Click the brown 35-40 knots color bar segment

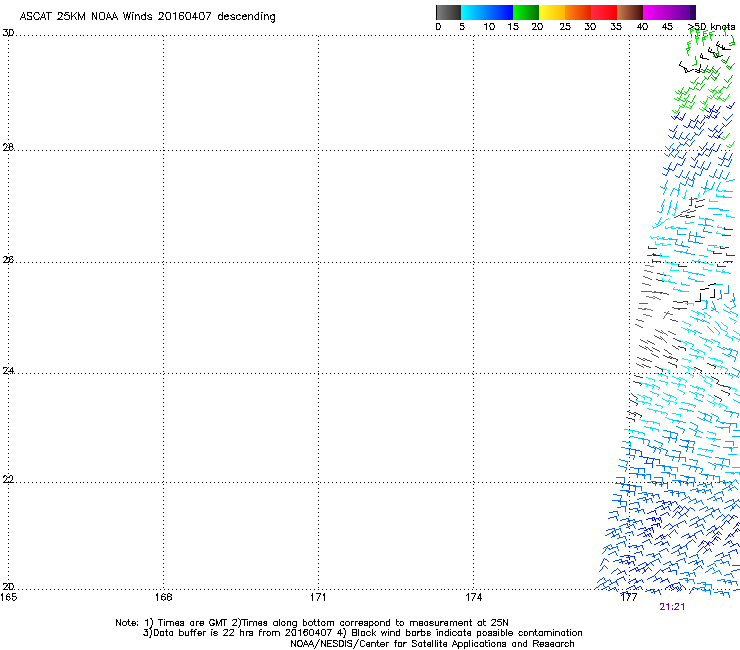tap(630, 12)
